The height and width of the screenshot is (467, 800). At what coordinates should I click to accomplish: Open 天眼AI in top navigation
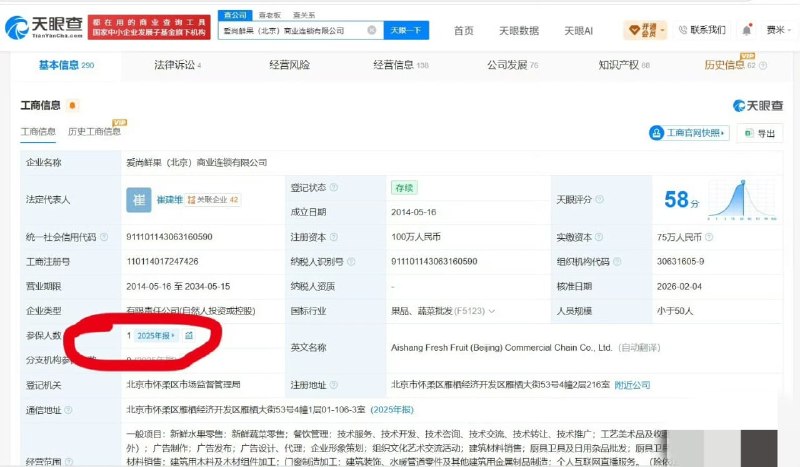point(579,31)
